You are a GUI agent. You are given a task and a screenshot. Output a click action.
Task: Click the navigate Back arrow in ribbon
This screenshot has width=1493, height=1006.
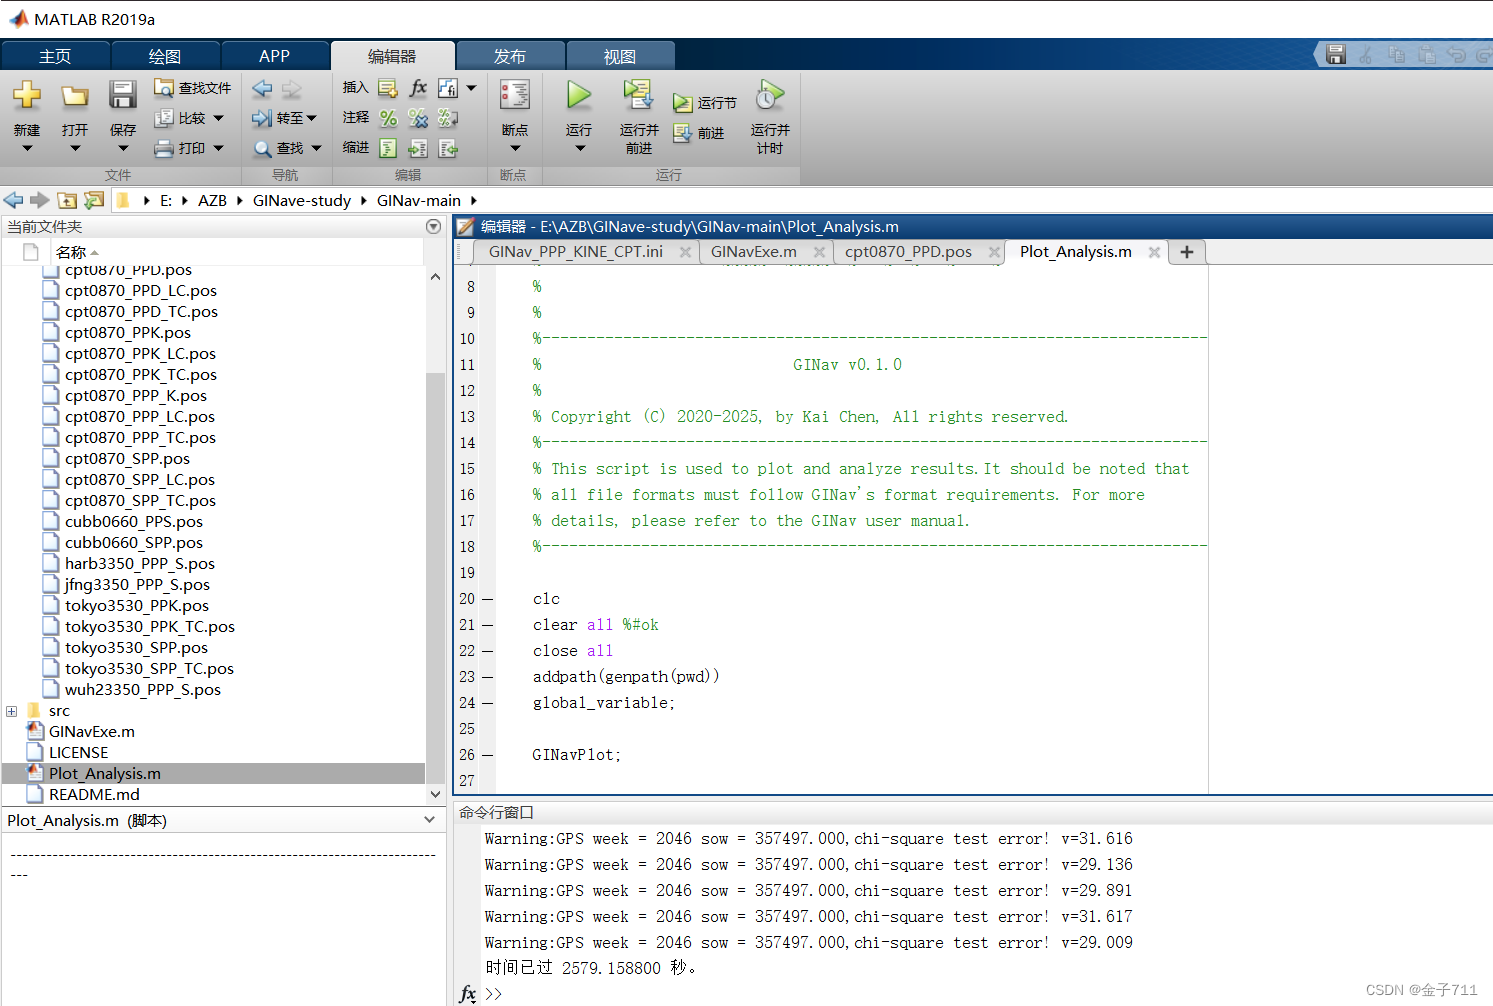262,89
